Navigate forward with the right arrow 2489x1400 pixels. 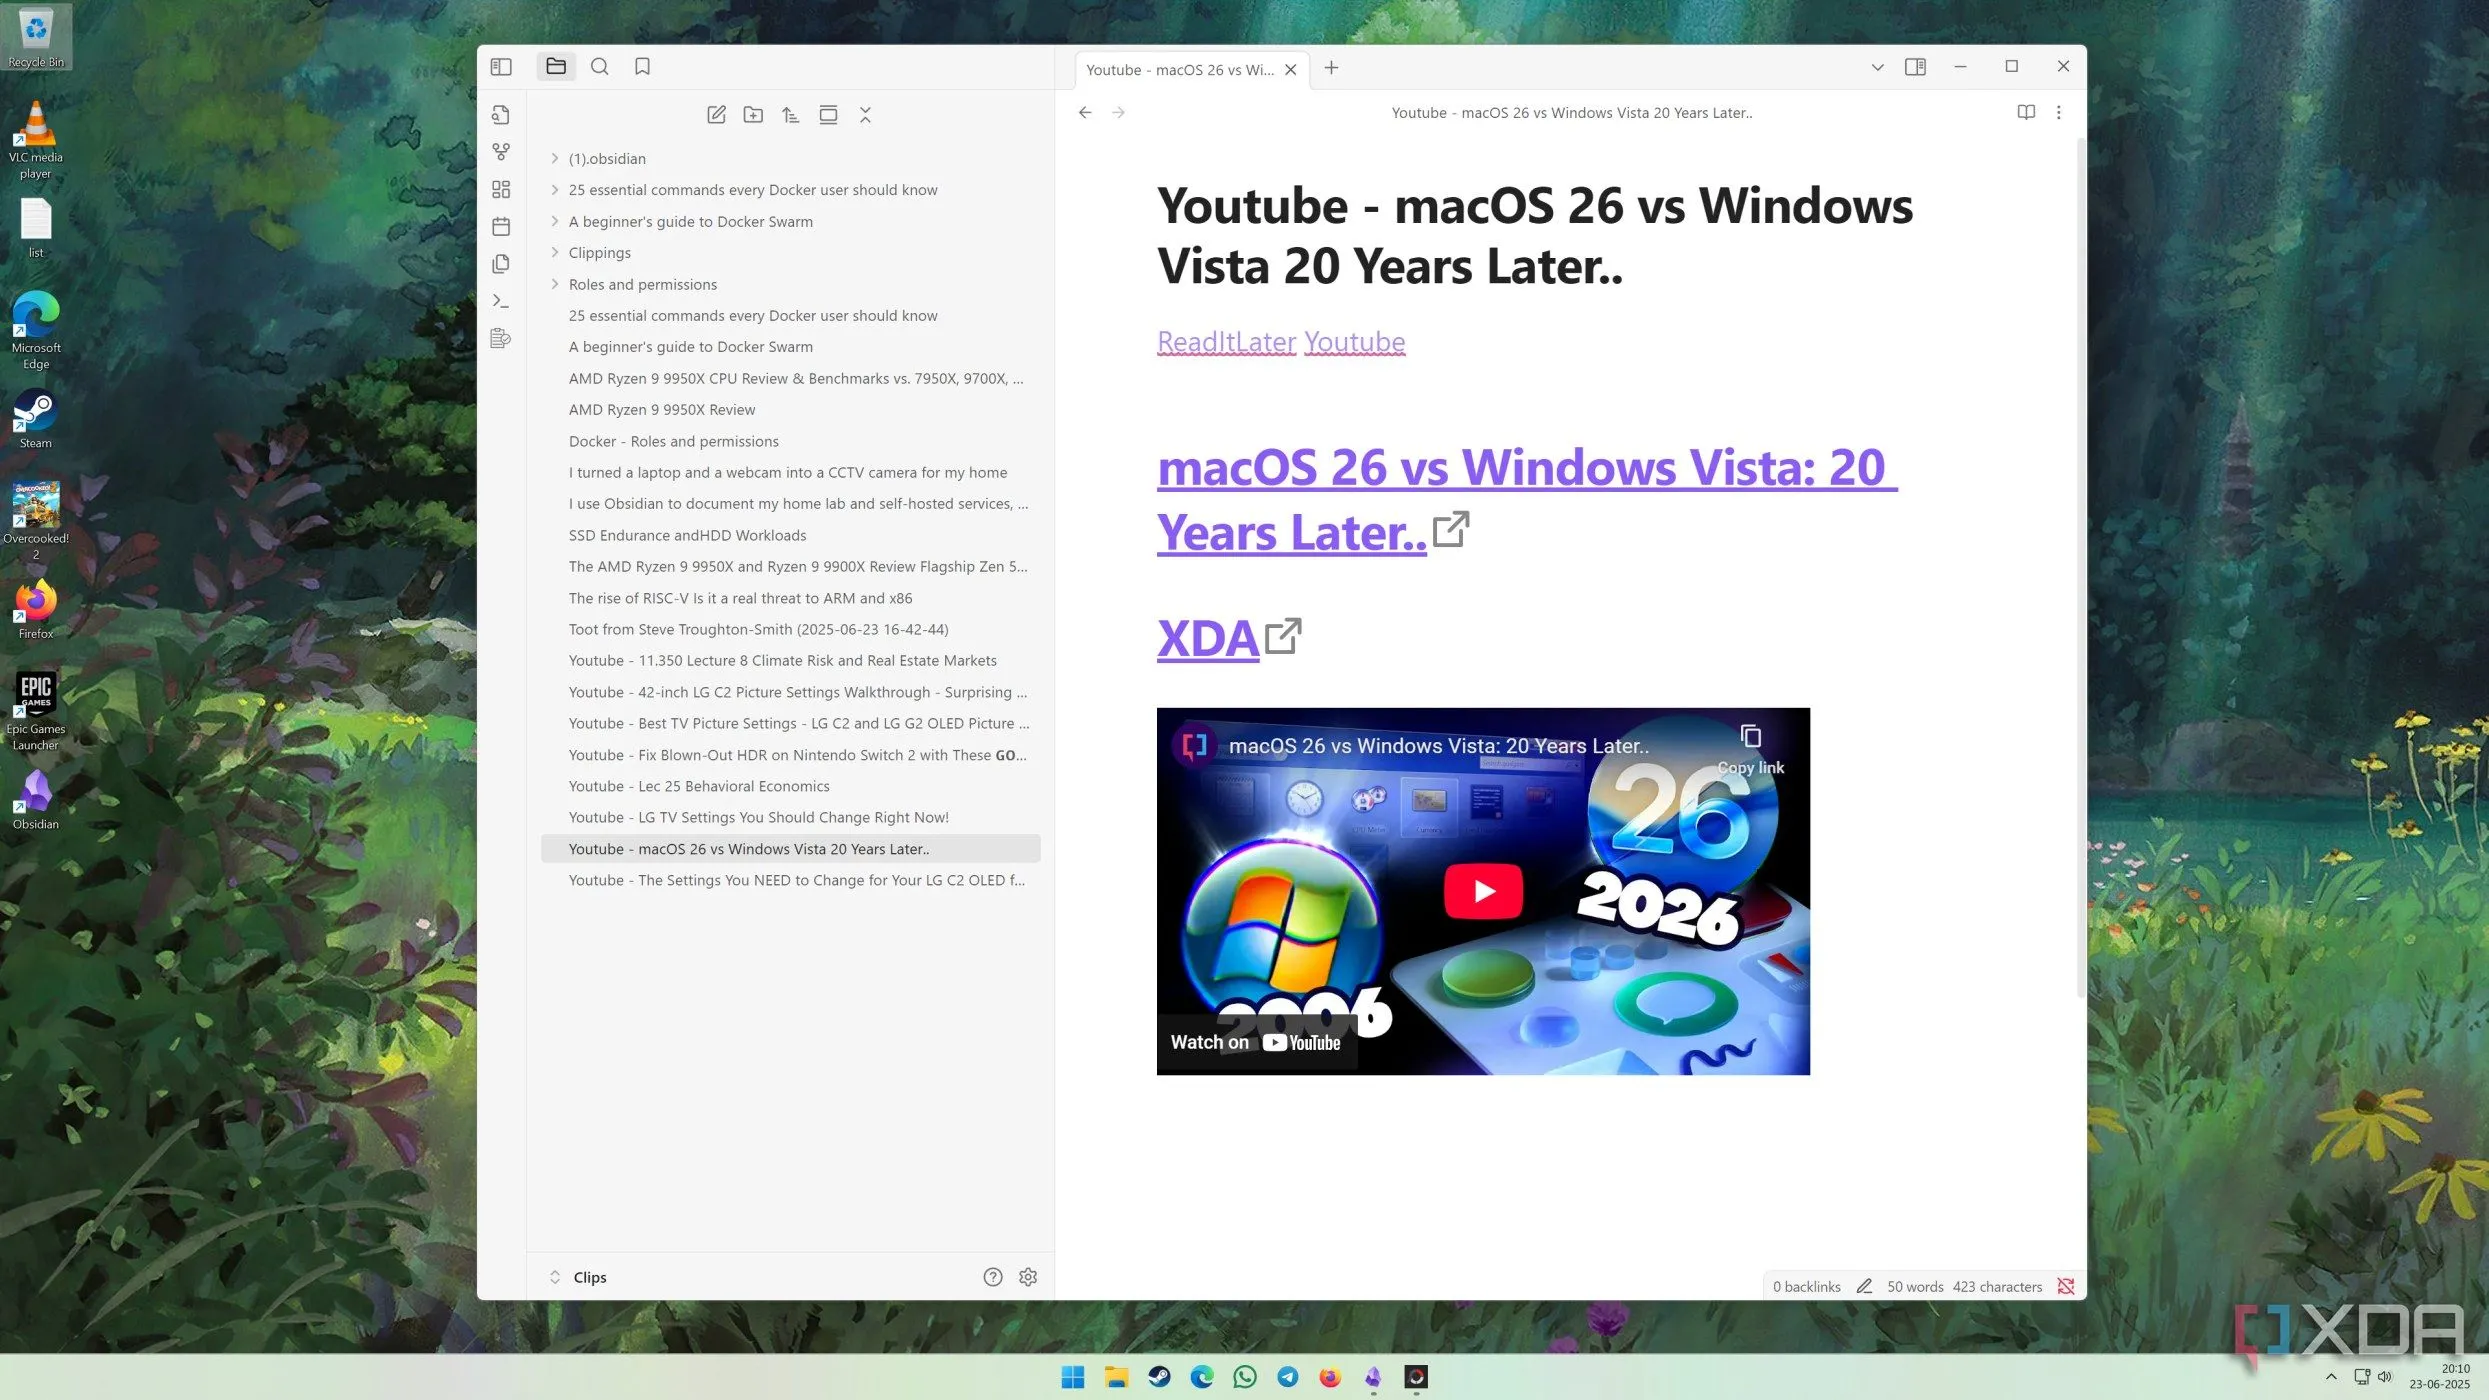[1119, 112]
